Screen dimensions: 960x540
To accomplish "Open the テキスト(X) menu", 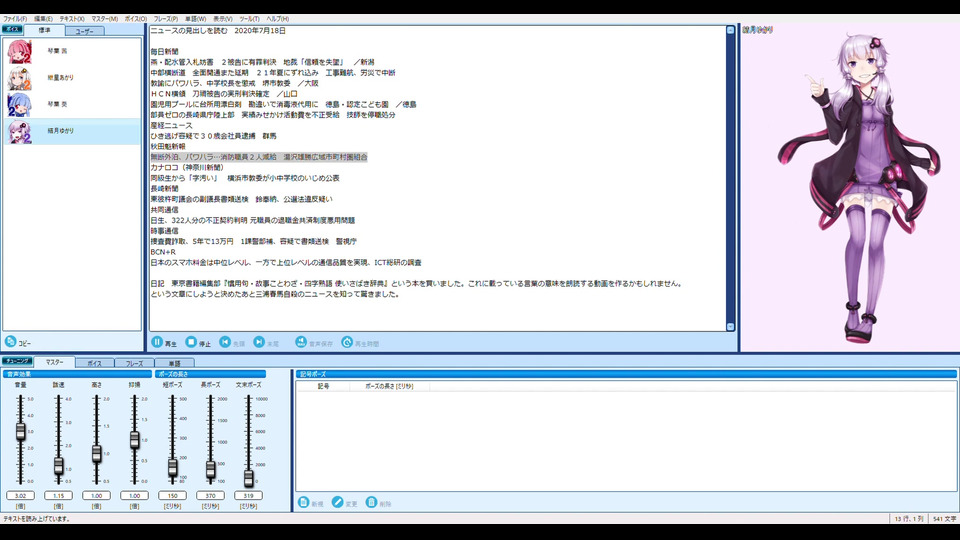I will (x=72, y=19).
